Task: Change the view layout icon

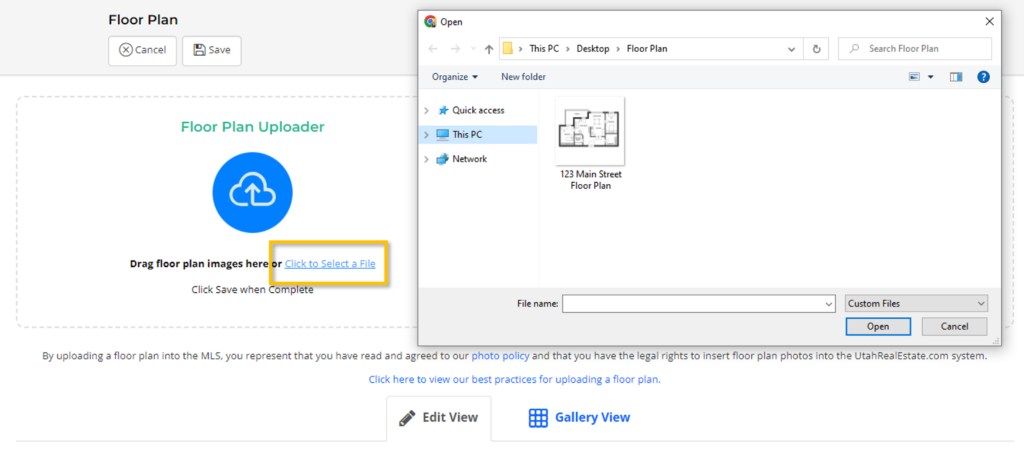Action: [915, 77]
